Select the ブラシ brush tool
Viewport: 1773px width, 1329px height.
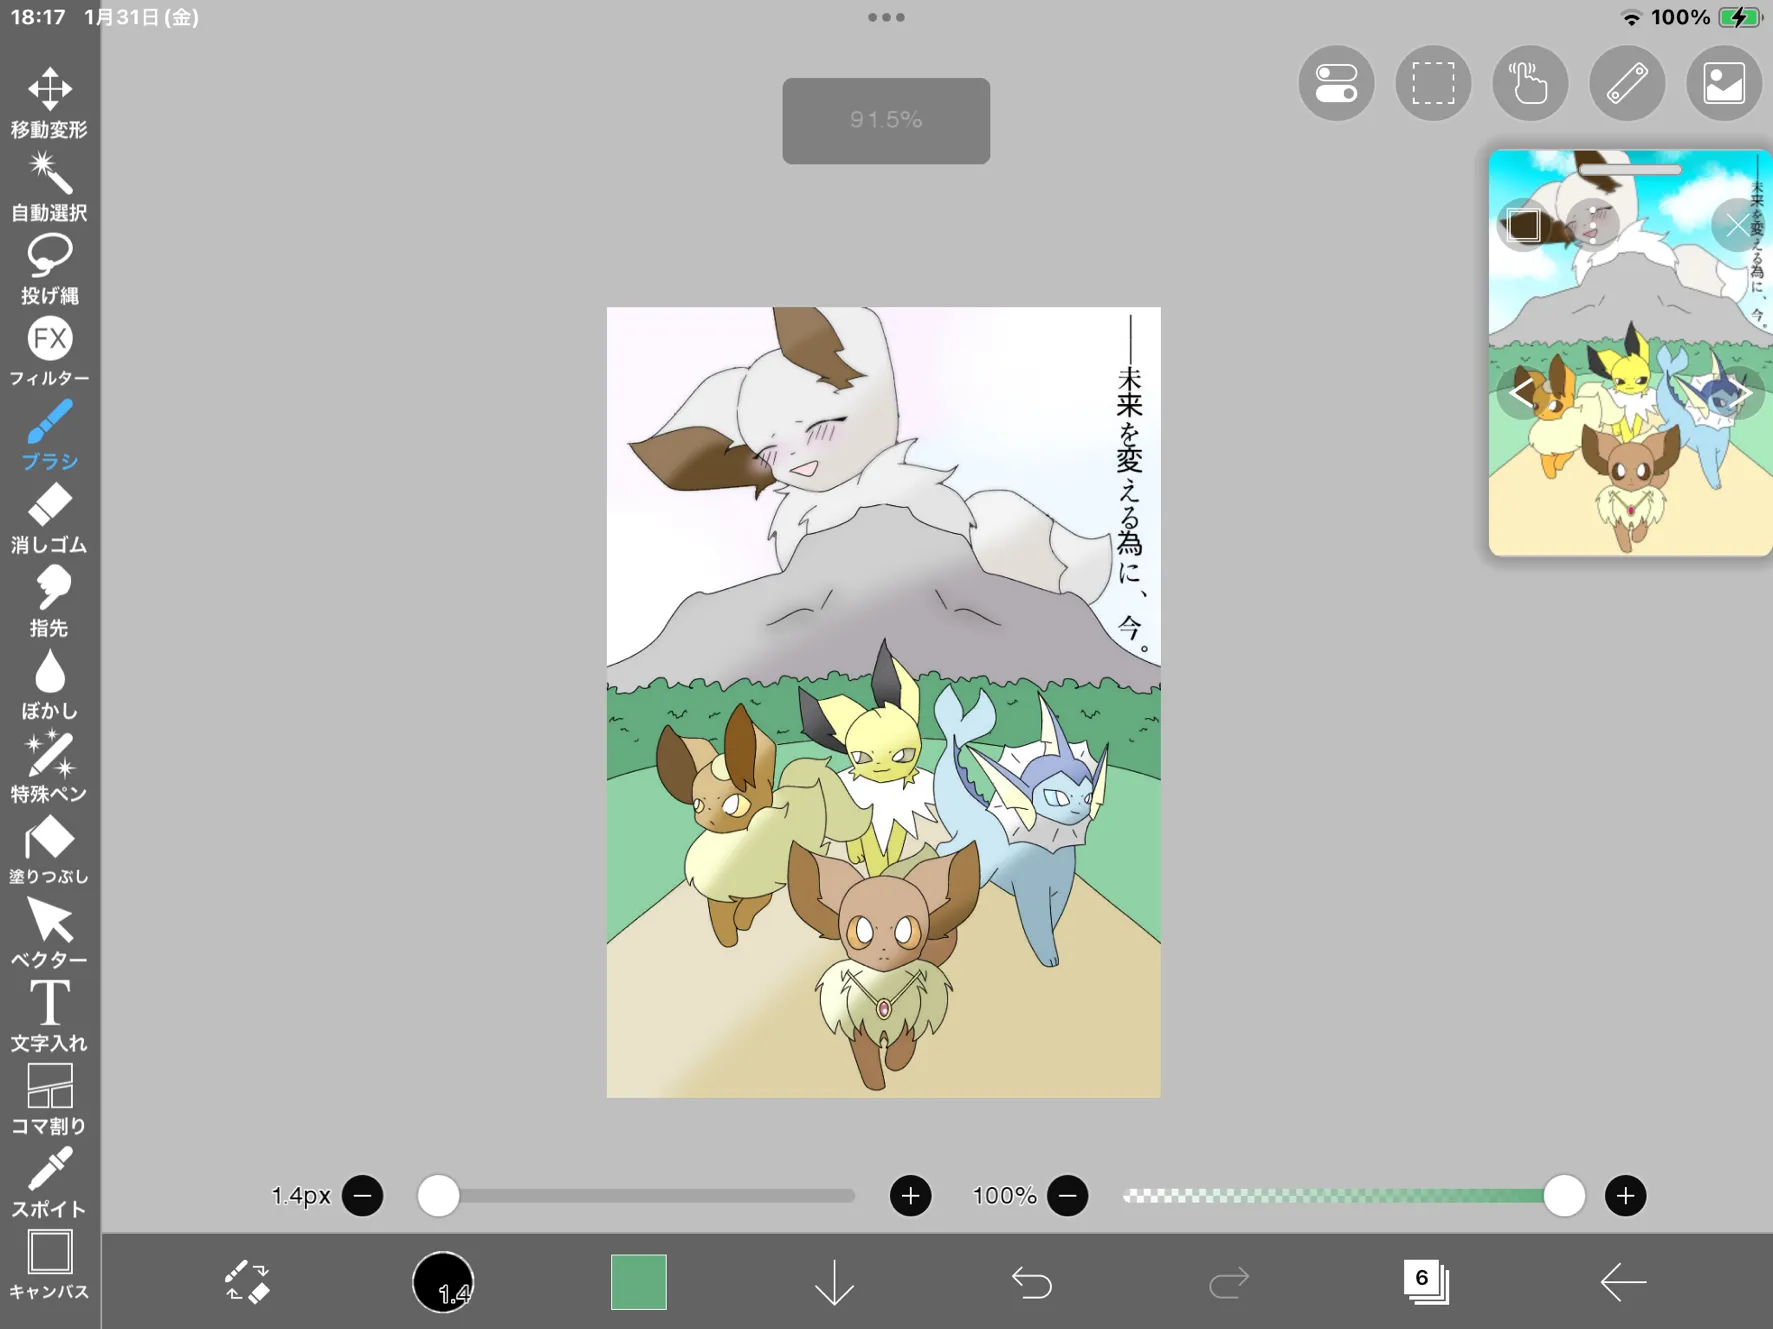(x=49, y=436)
